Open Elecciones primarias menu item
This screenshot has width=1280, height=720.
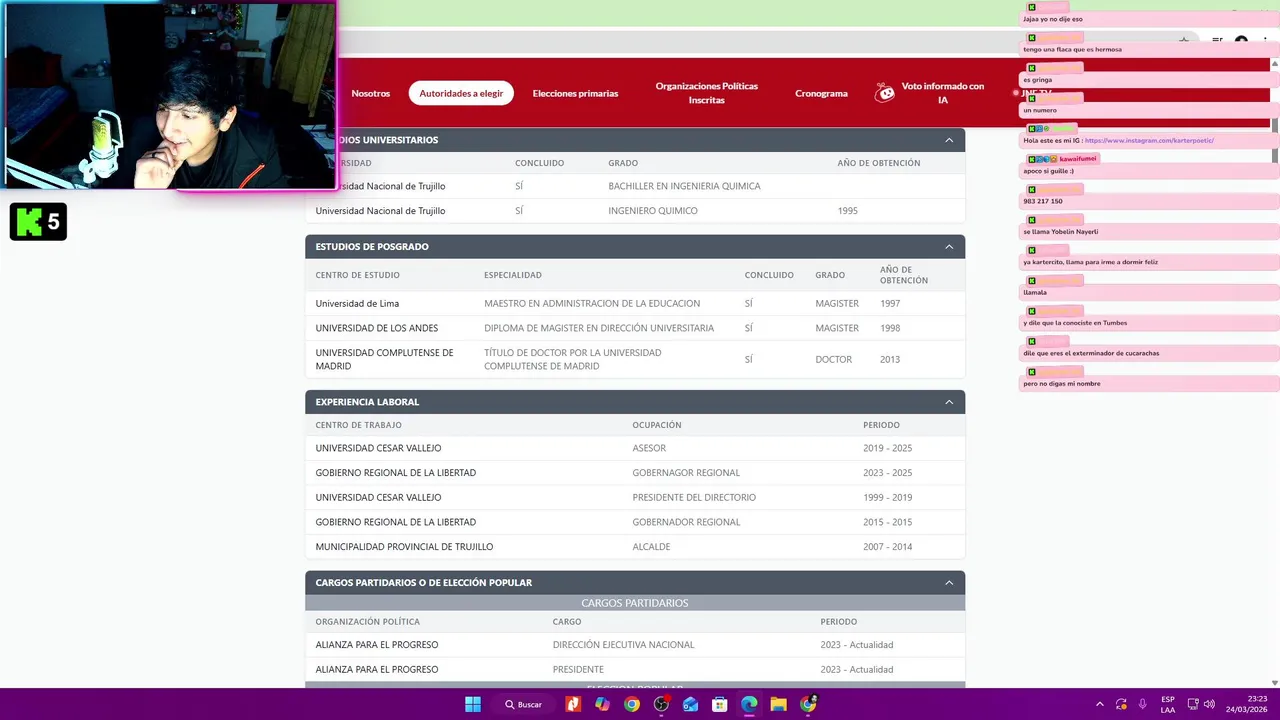575,93
